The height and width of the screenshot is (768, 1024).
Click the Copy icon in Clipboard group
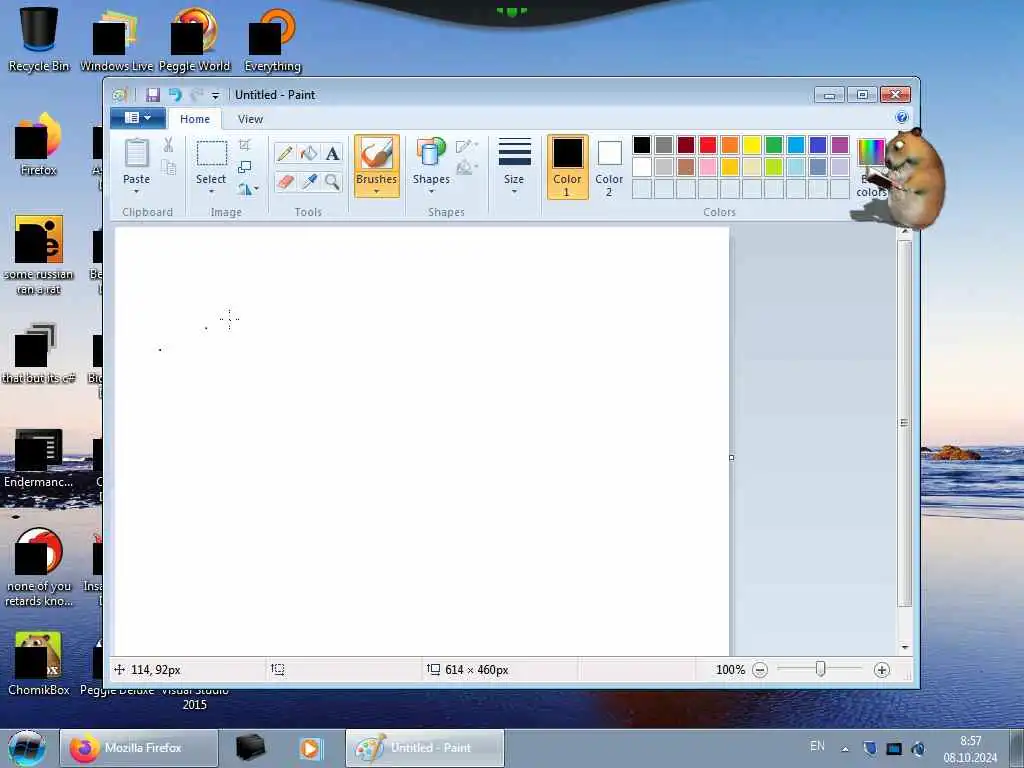point(168,167)
